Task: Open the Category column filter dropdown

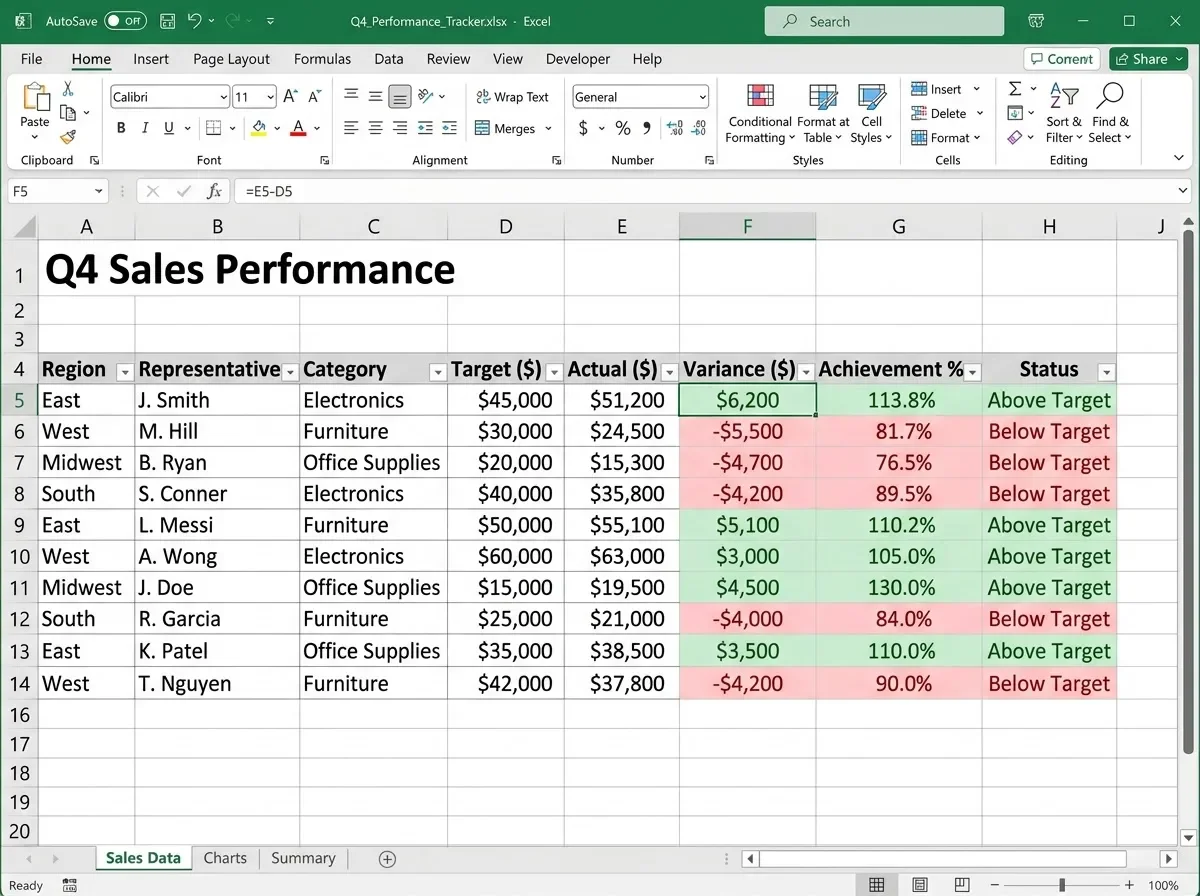Action: tap(437, 372)
